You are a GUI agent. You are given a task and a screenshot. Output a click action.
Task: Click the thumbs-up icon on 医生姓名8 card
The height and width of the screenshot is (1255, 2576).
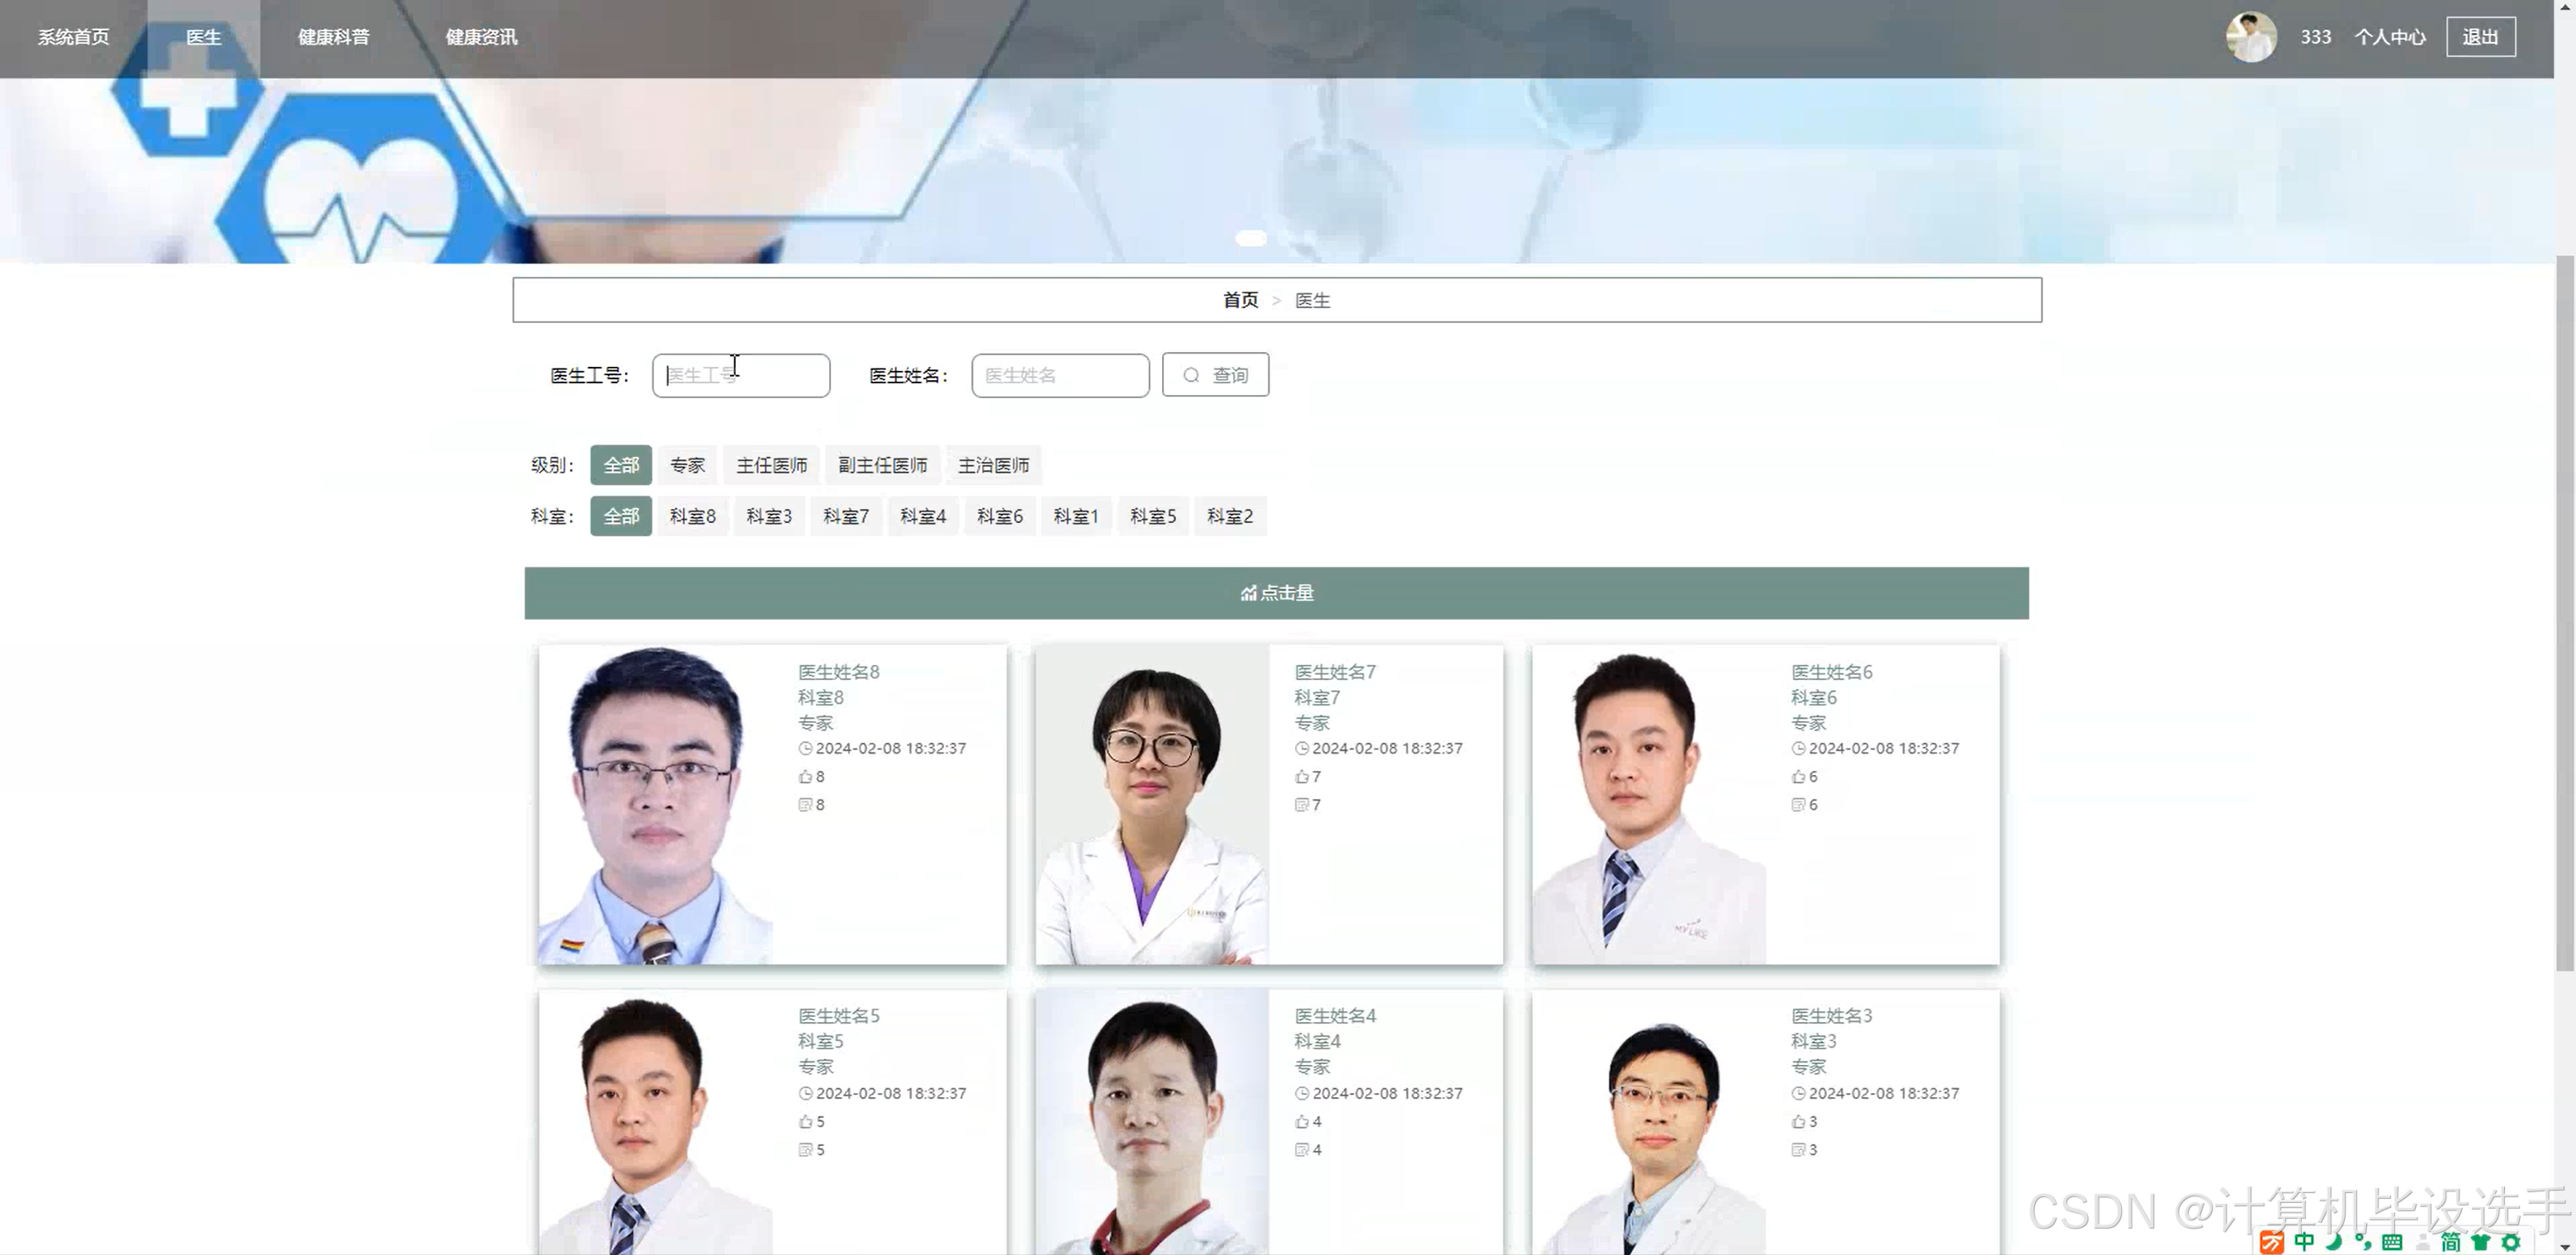(x=805, y=776)
